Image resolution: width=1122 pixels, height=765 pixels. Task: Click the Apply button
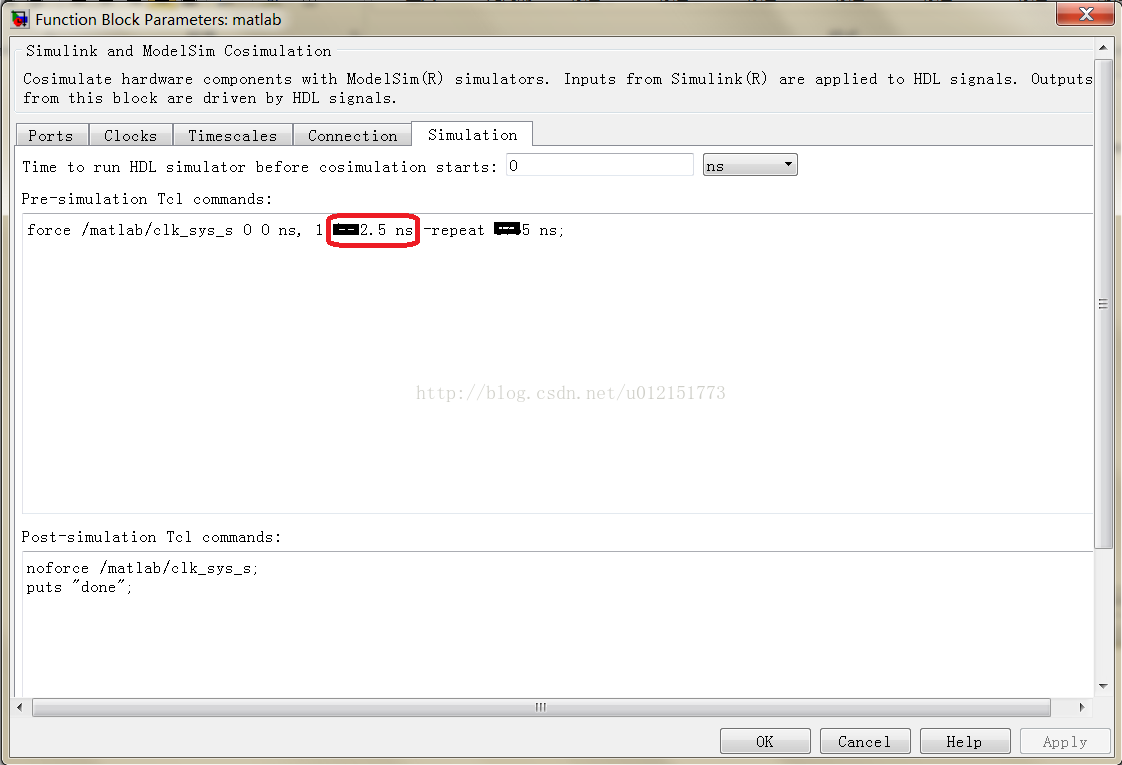tap(1065, 741)
